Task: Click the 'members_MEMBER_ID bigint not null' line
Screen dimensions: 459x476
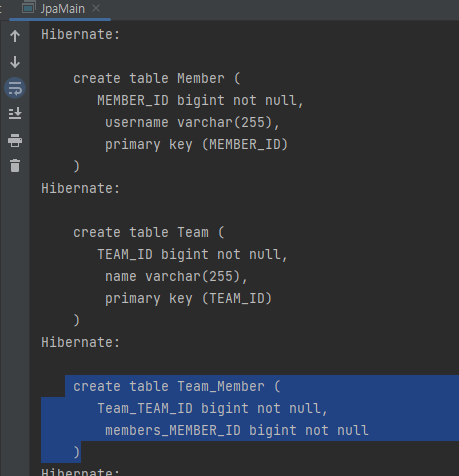Action: [x=237, y=431]
